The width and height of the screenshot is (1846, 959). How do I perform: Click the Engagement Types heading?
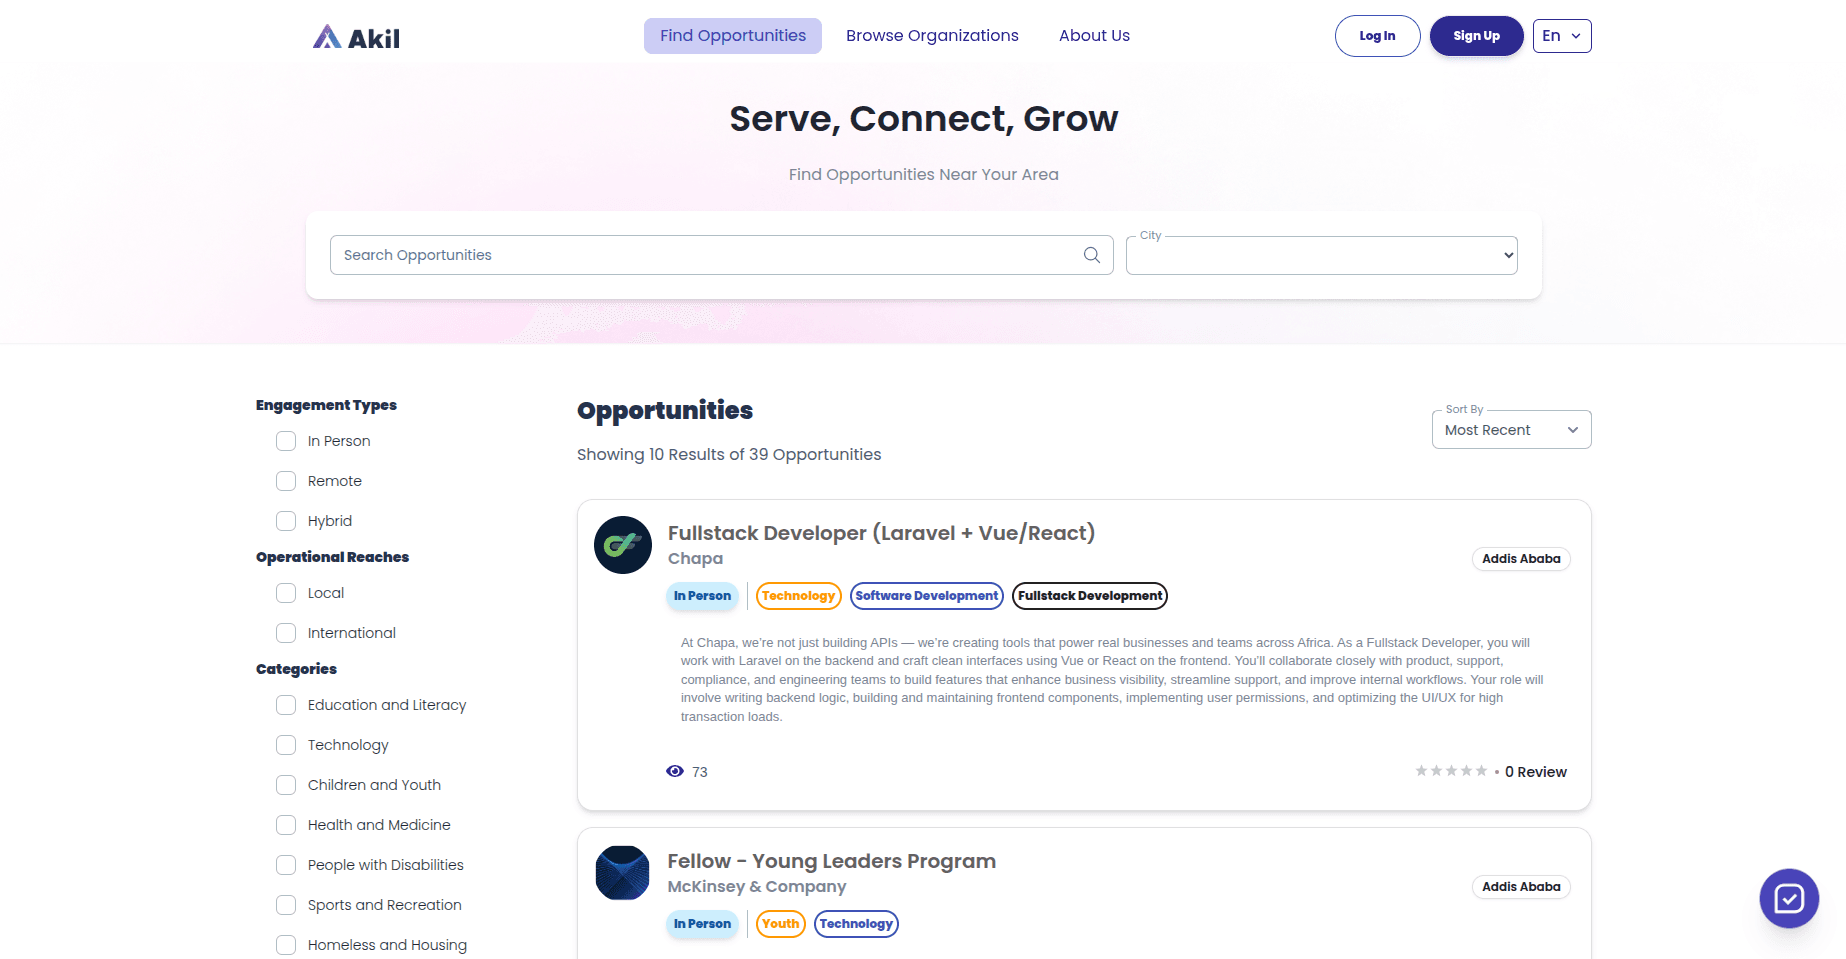coord(326,405)
